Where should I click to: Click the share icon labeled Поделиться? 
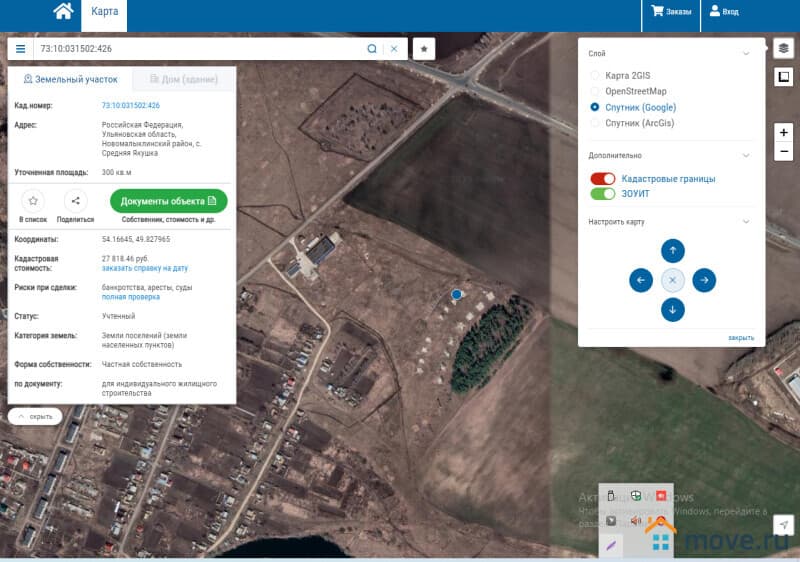tap(76, 201)
